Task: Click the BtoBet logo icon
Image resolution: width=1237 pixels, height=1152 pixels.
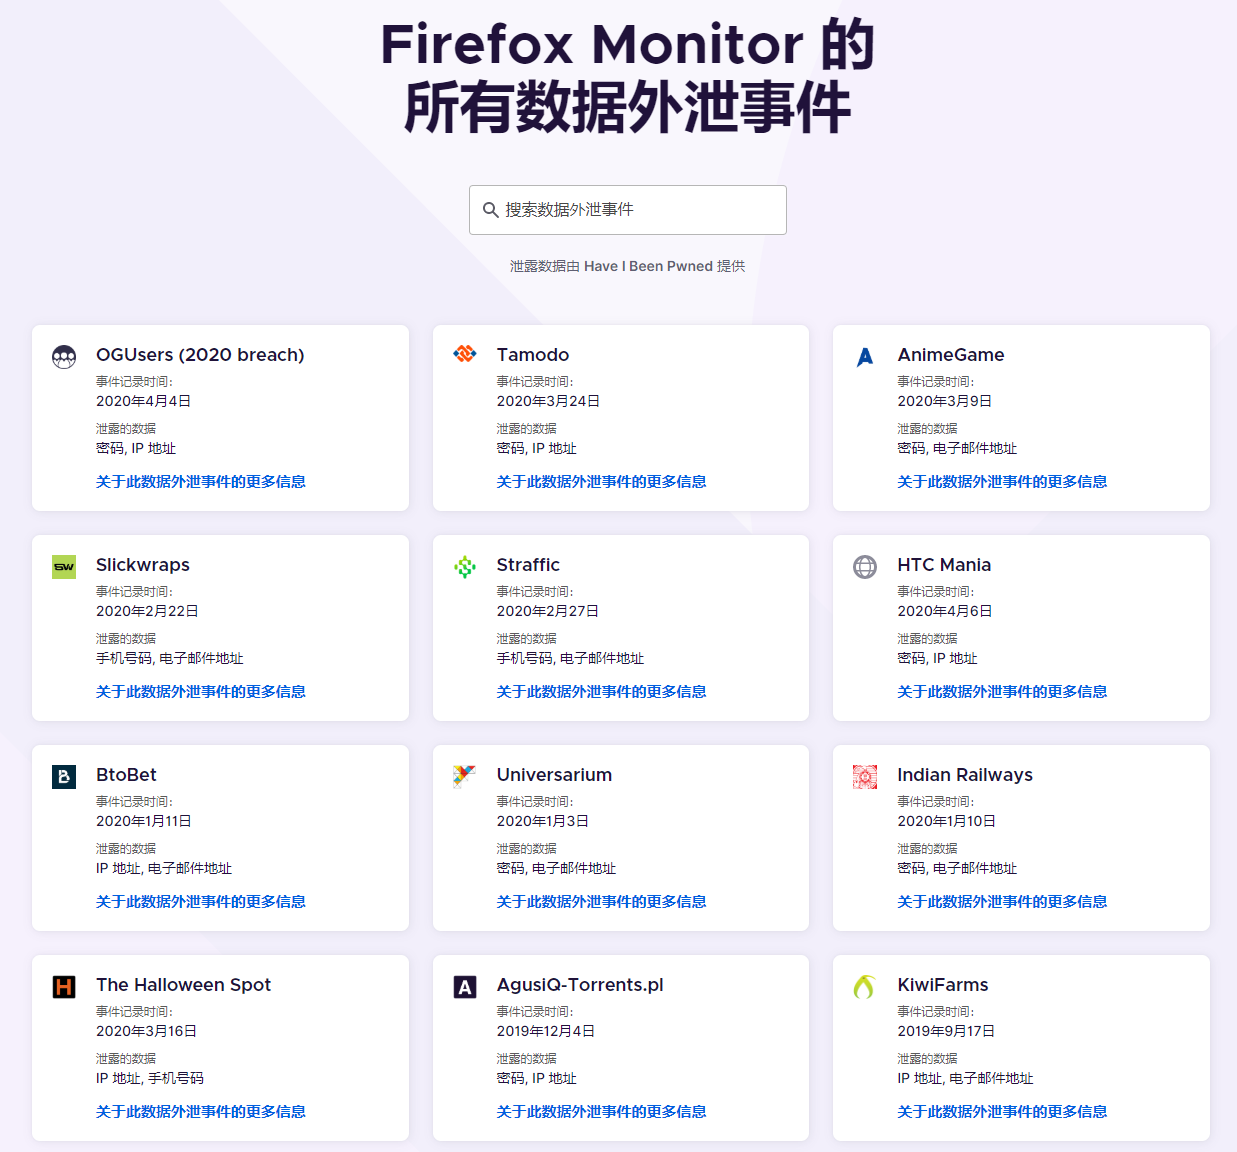Action: click(63, 776)
